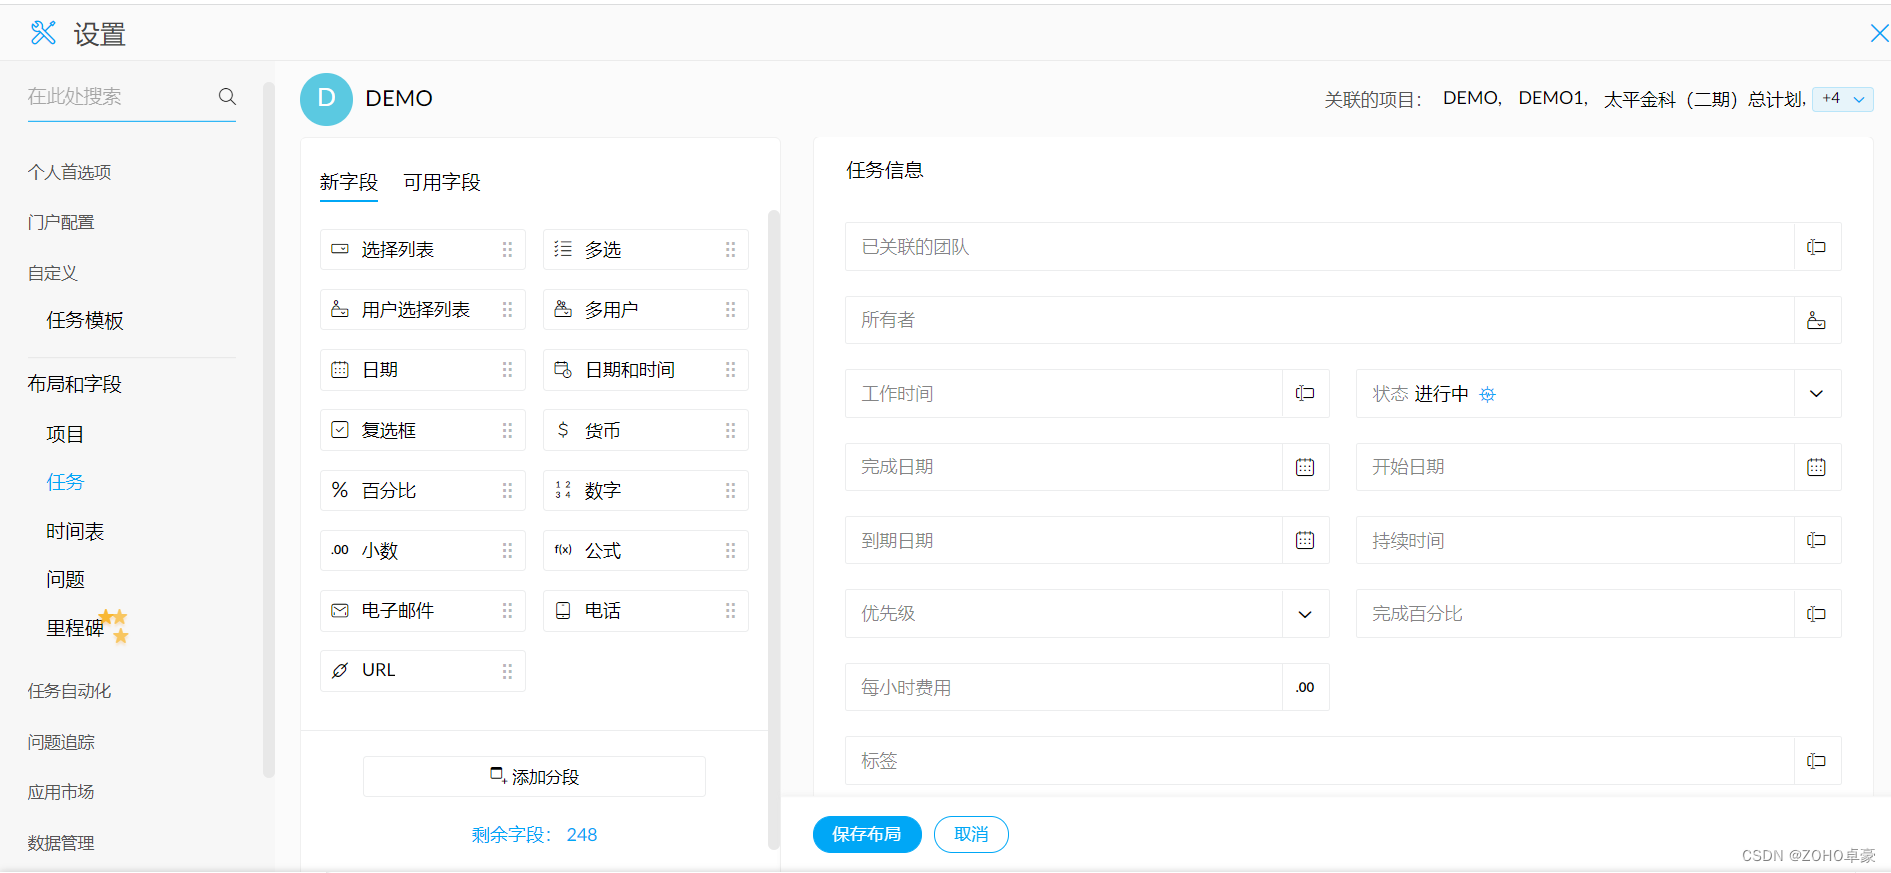Open the 优先级 dropdown arrow

[x=1305, y=614]
